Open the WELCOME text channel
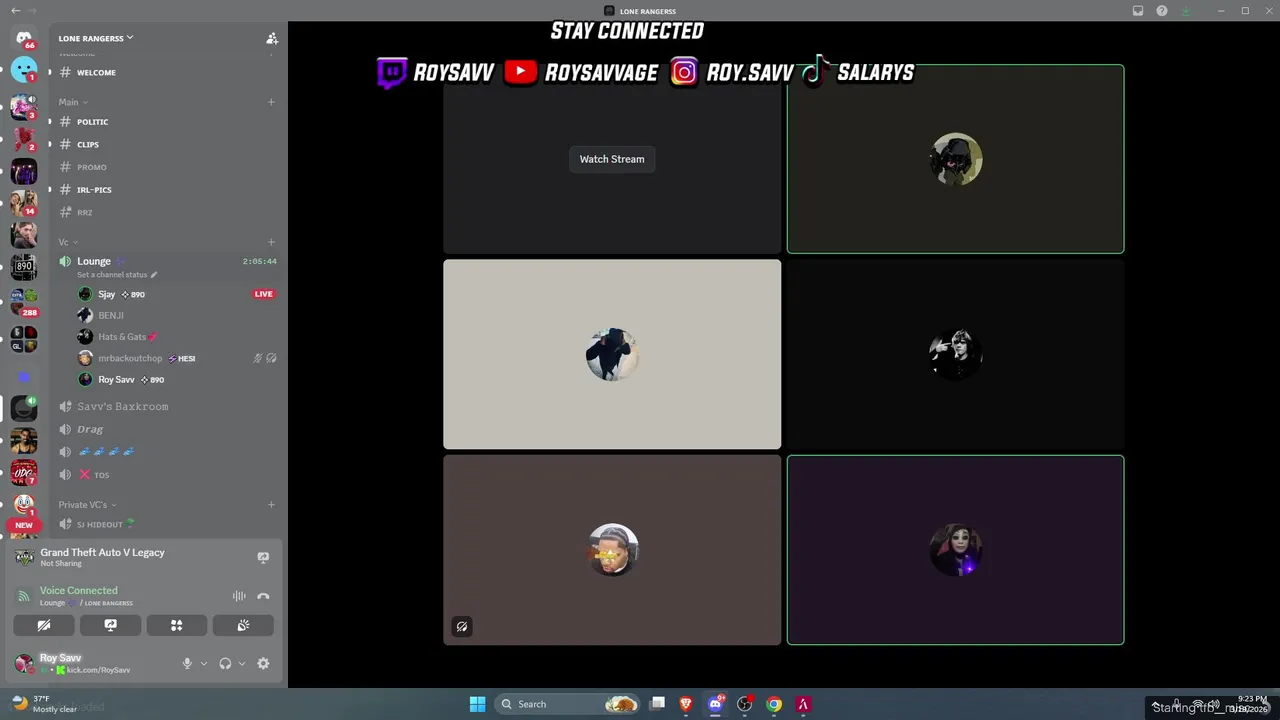Viewport: 1280px width, 720px height. click(x=167, y=72)
